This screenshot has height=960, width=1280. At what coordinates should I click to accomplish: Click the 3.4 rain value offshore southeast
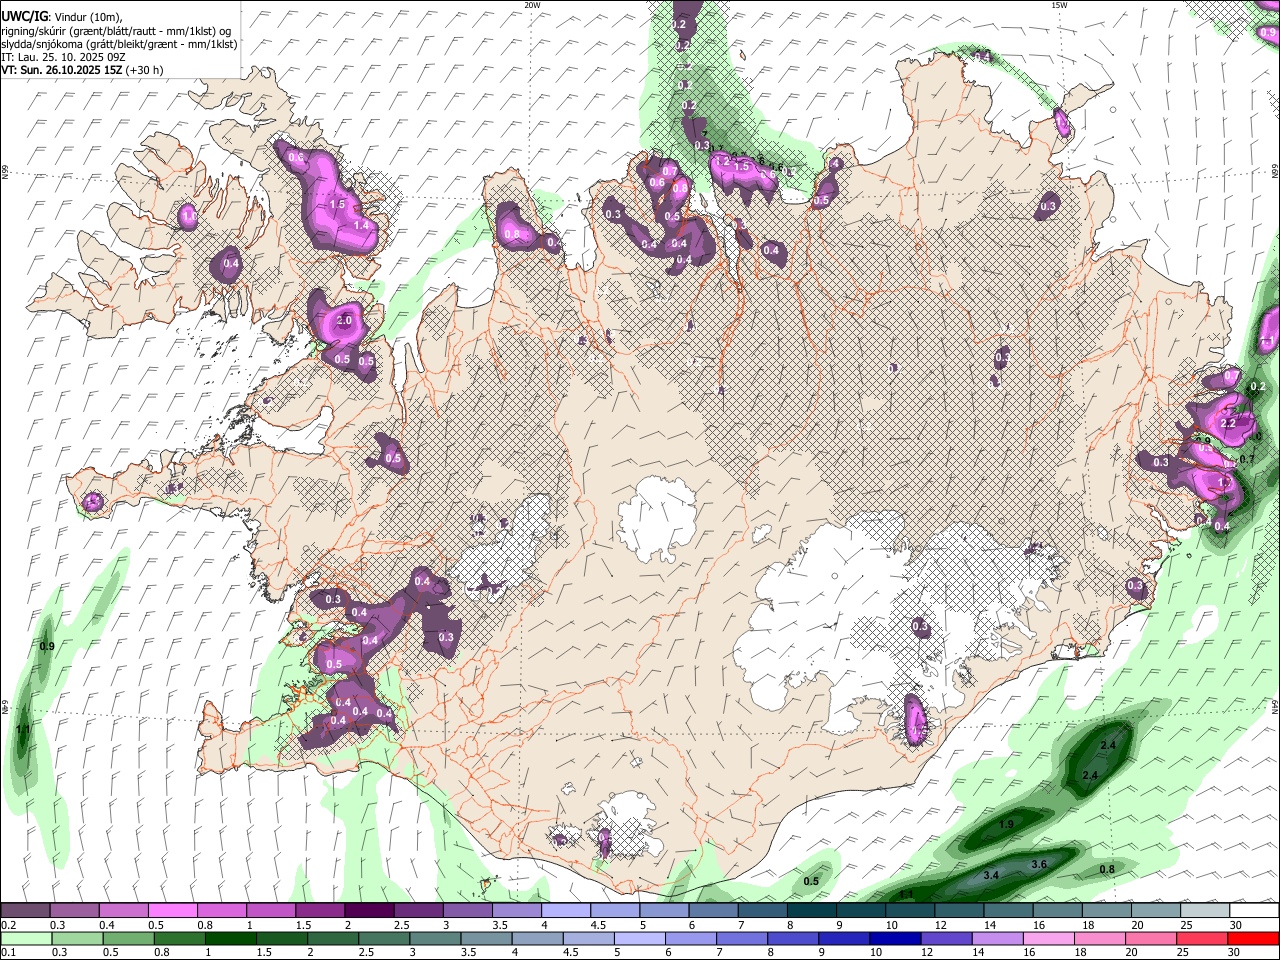[x=991, y=875]
